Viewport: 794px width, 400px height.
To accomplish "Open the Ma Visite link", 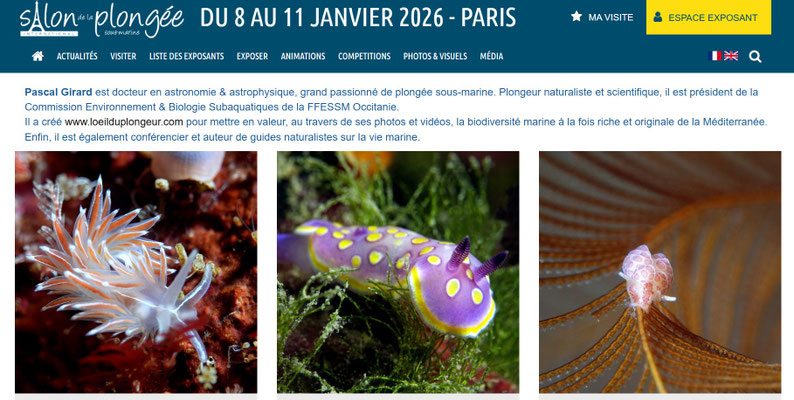I will [602, 17].
